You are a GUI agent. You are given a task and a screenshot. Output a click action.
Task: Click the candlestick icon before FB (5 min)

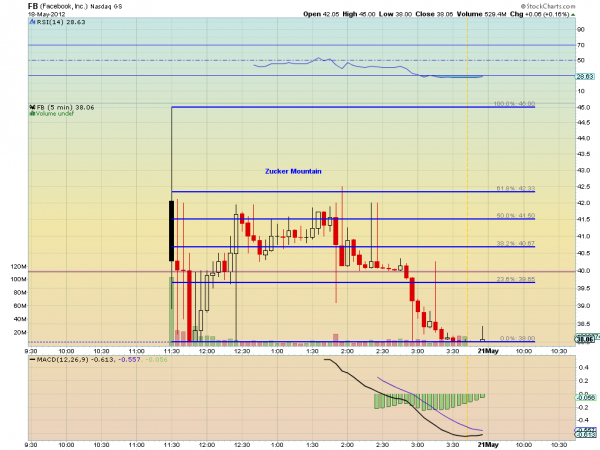pos(33,108)
